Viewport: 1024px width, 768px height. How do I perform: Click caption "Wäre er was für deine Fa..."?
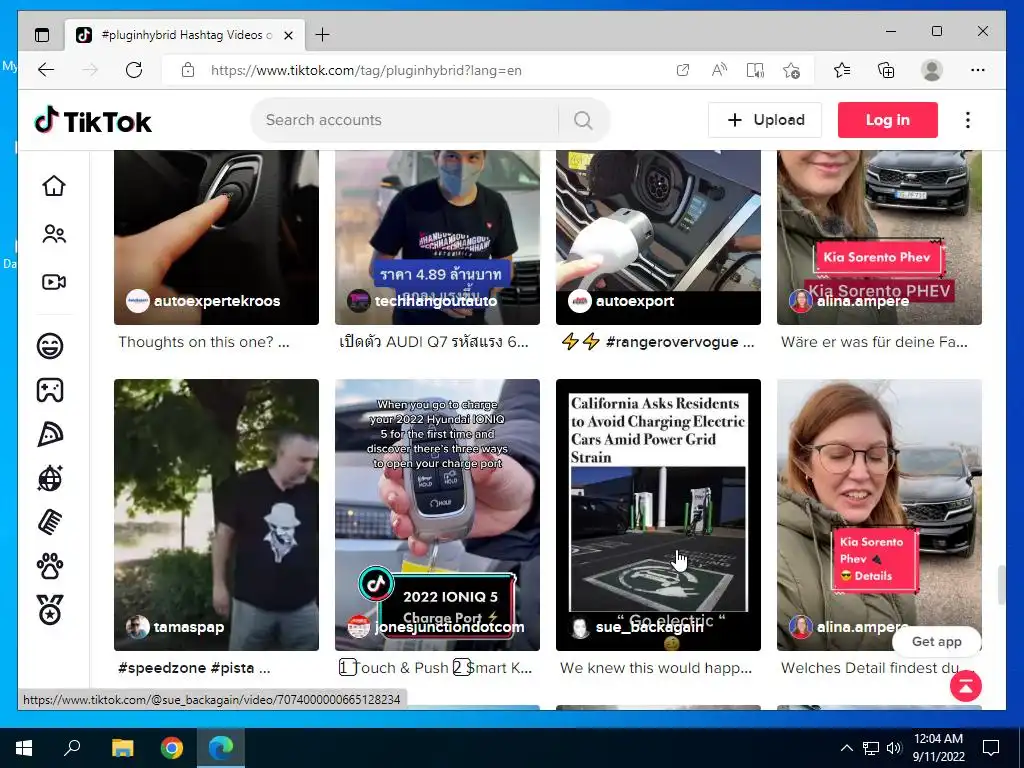874,342
